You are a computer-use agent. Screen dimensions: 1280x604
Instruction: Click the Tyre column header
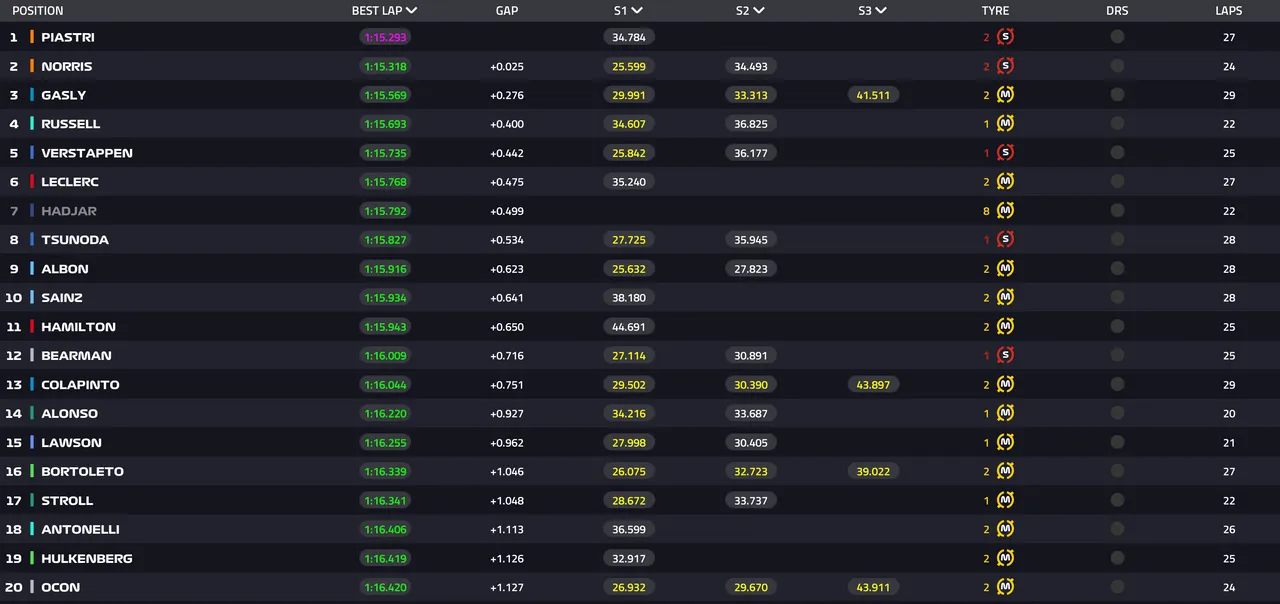pos(995,11)
